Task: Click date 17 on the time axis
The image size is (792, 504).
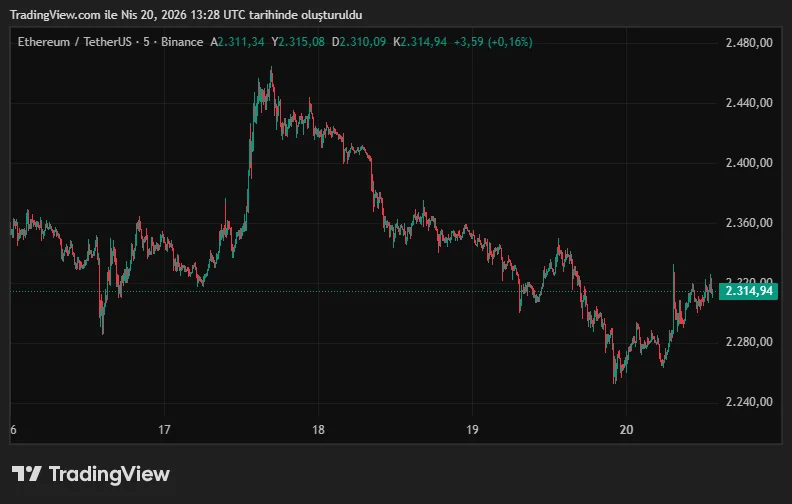Action: pyautogui.click(x=165, y=431)
